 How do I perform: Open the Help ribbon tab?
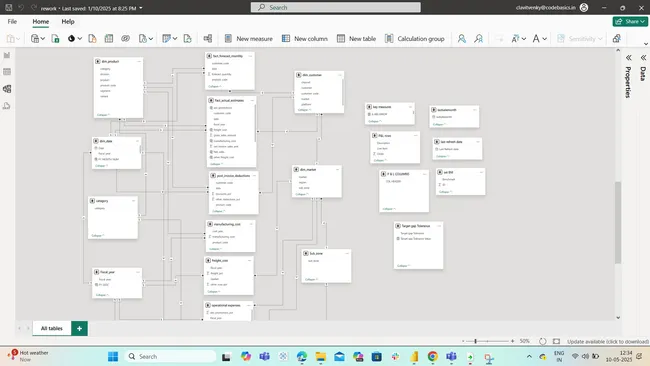coord(68,22)
